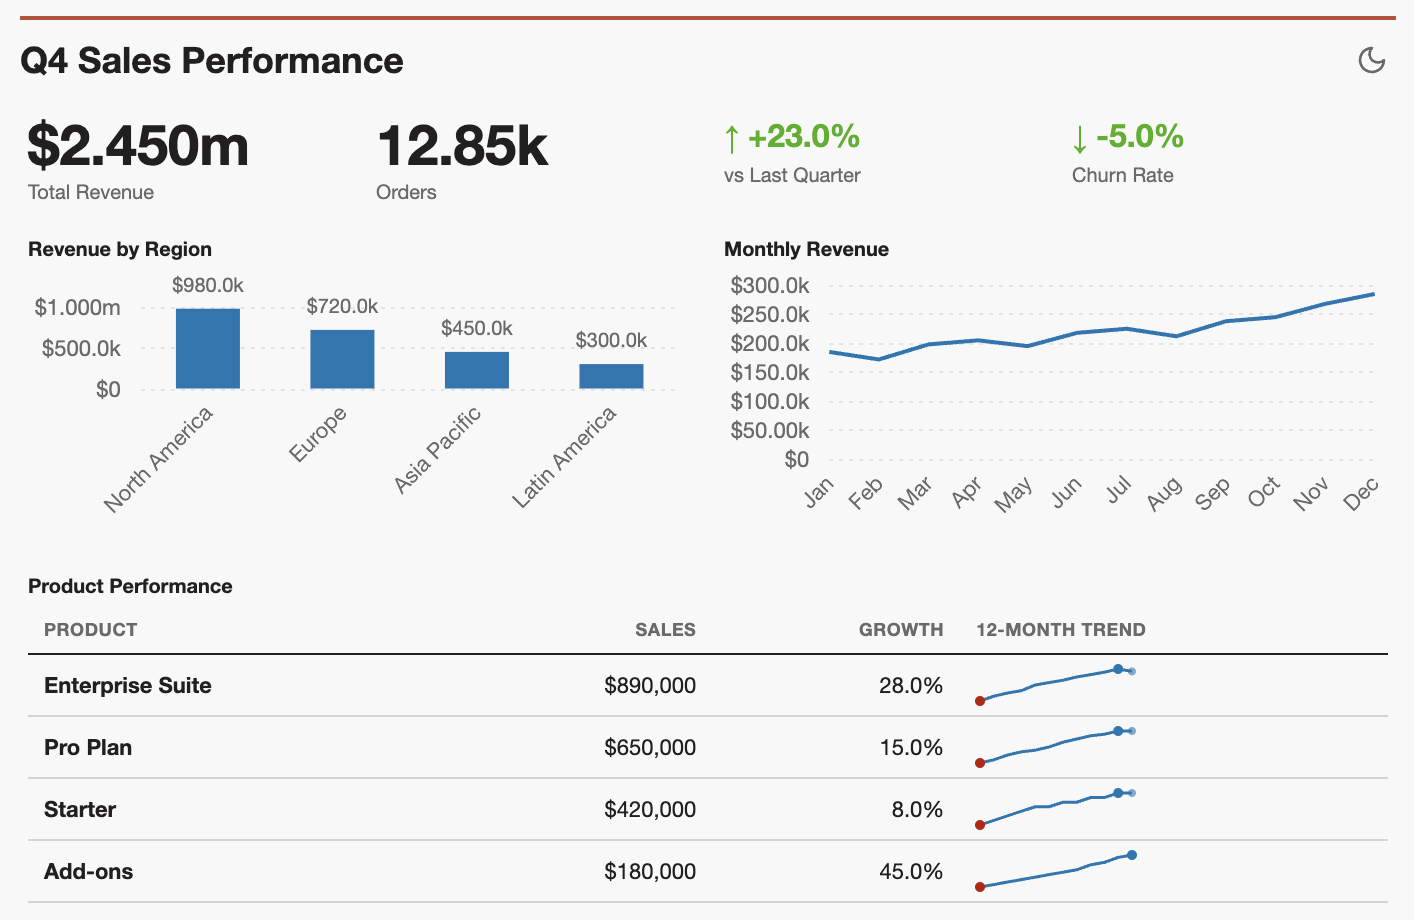Click the Q4 Sales Performance title
The height and width of the screenshot is (920, 1414).
[211, 61]
